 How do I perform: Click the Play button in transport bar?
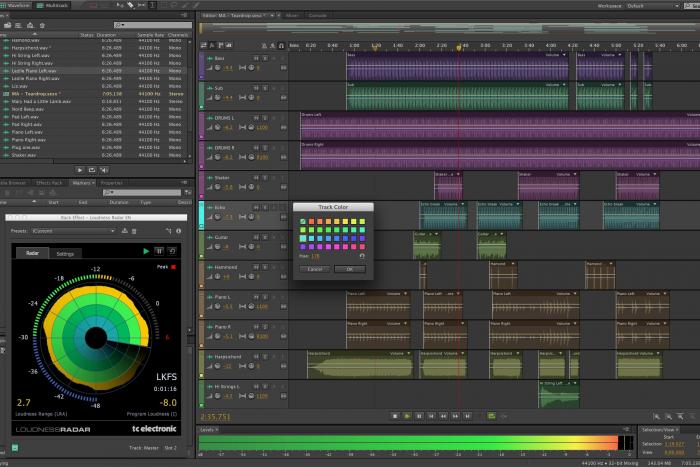(407, 415)
